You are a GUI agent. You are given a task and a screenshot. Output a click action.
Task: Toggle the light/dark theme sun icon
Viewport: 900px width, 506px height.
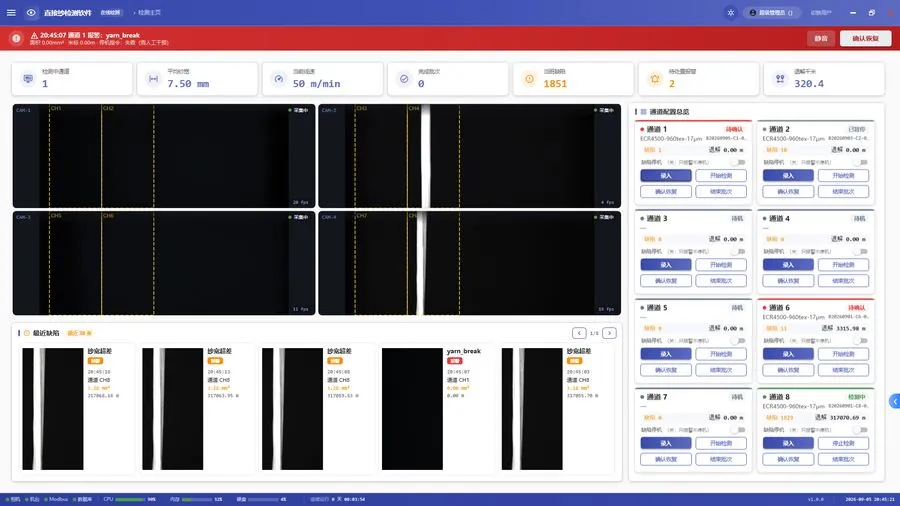tap(730, 13)
